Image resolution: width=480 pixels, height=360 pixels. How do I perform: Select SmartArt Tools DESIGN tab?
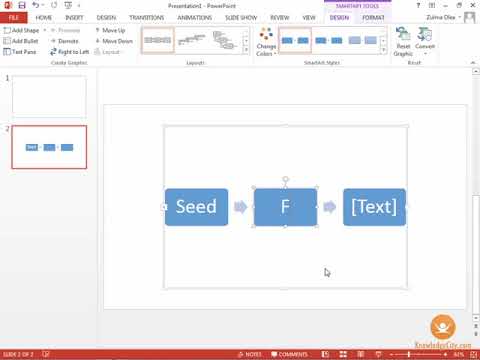pyautogui.click(x=339, y=18)
